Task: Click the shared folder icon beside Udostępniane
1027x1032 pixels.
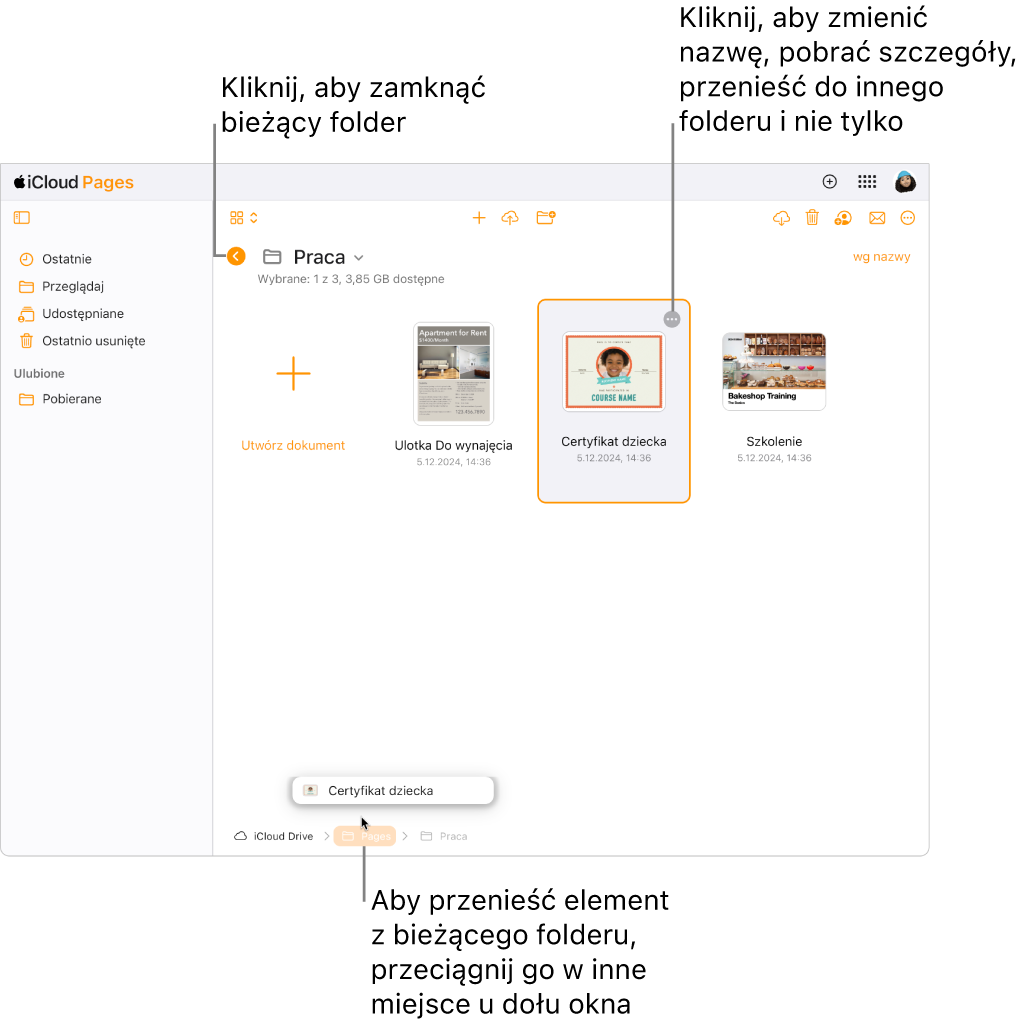Action: click(x=26, y=314)
